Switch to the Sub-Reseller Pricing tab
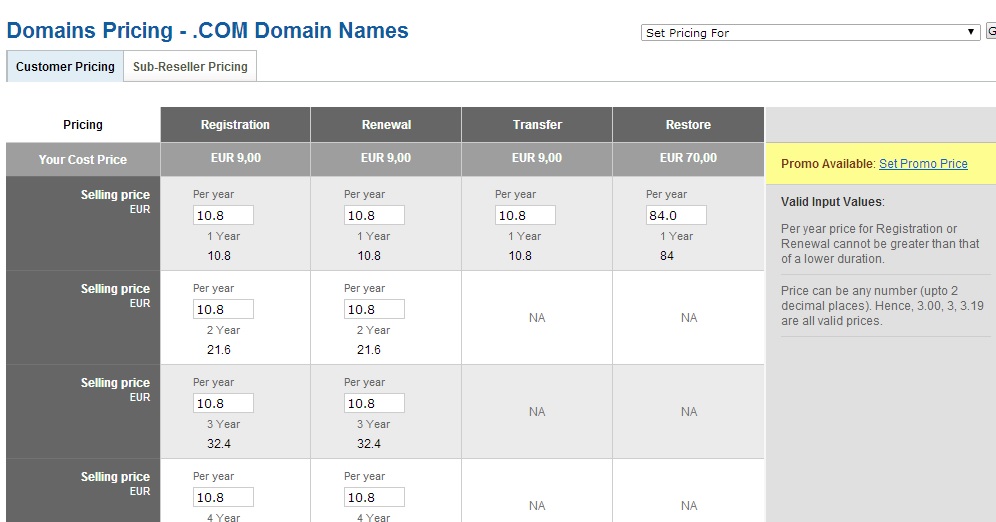Image resolution: width=996 pixels, height=522 pixels. click(x=190, y=67)
